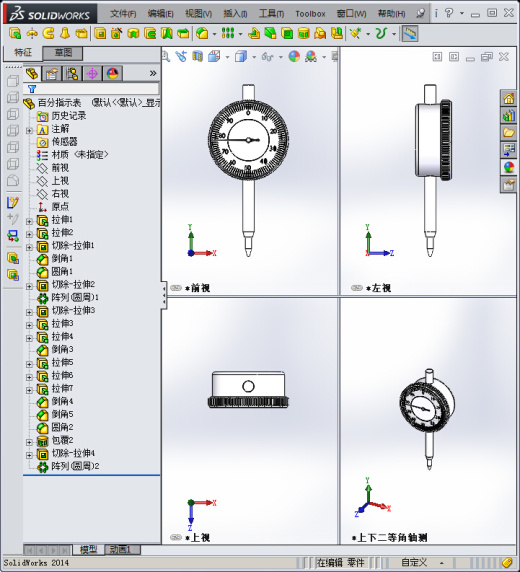The image size is (520, 572).
Task: Open the 视图(V) menu
Action: click(199, 14)
